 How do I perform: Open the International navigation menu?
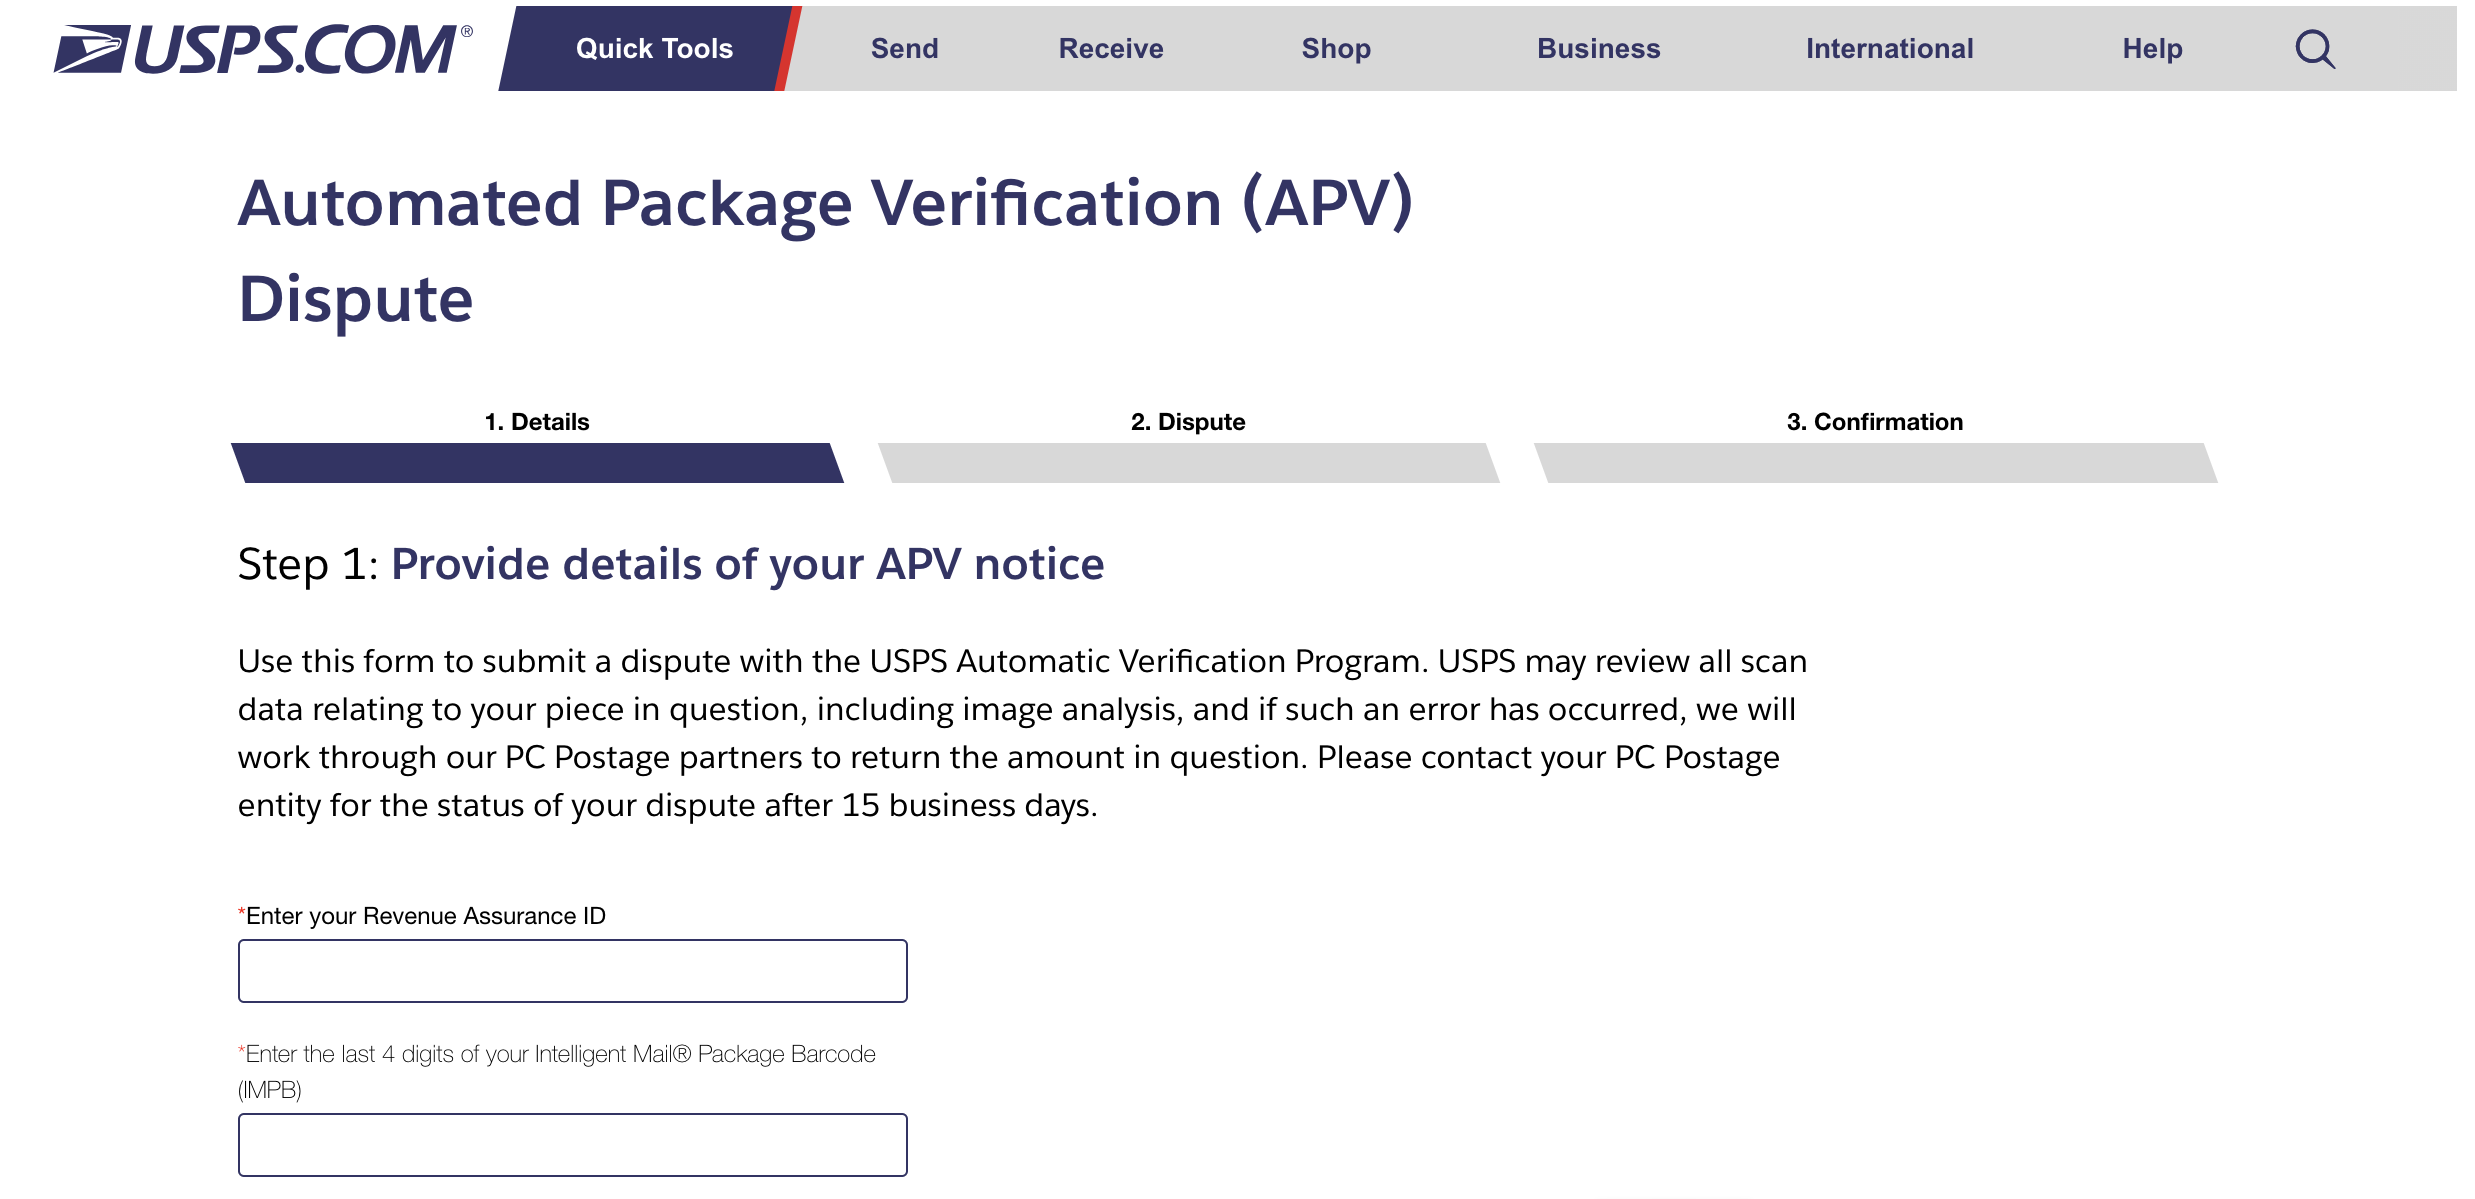1889,48
